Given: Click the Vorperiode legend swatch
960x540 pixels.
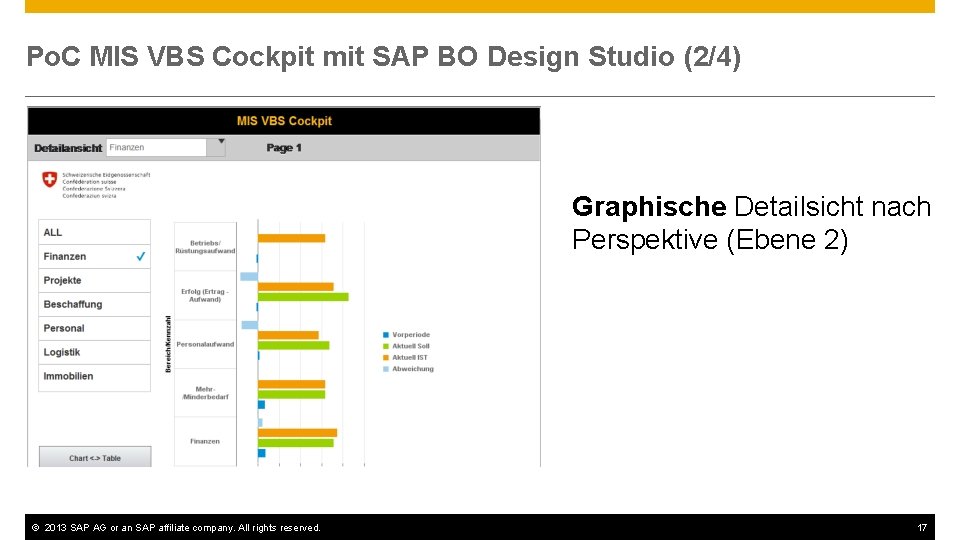Looking at the screenshot, I should pos(386,335).
